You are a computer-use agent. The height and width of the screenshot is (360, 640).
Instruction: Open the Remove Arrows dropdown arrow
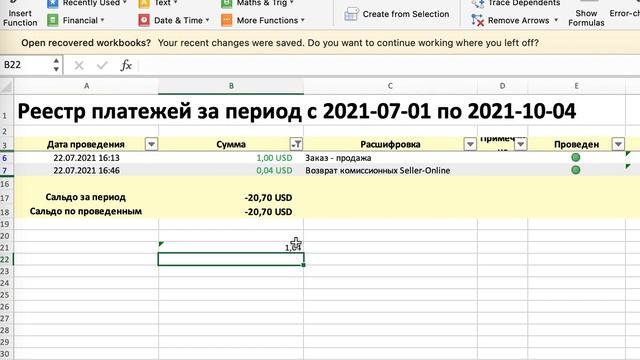click(556, 20)
